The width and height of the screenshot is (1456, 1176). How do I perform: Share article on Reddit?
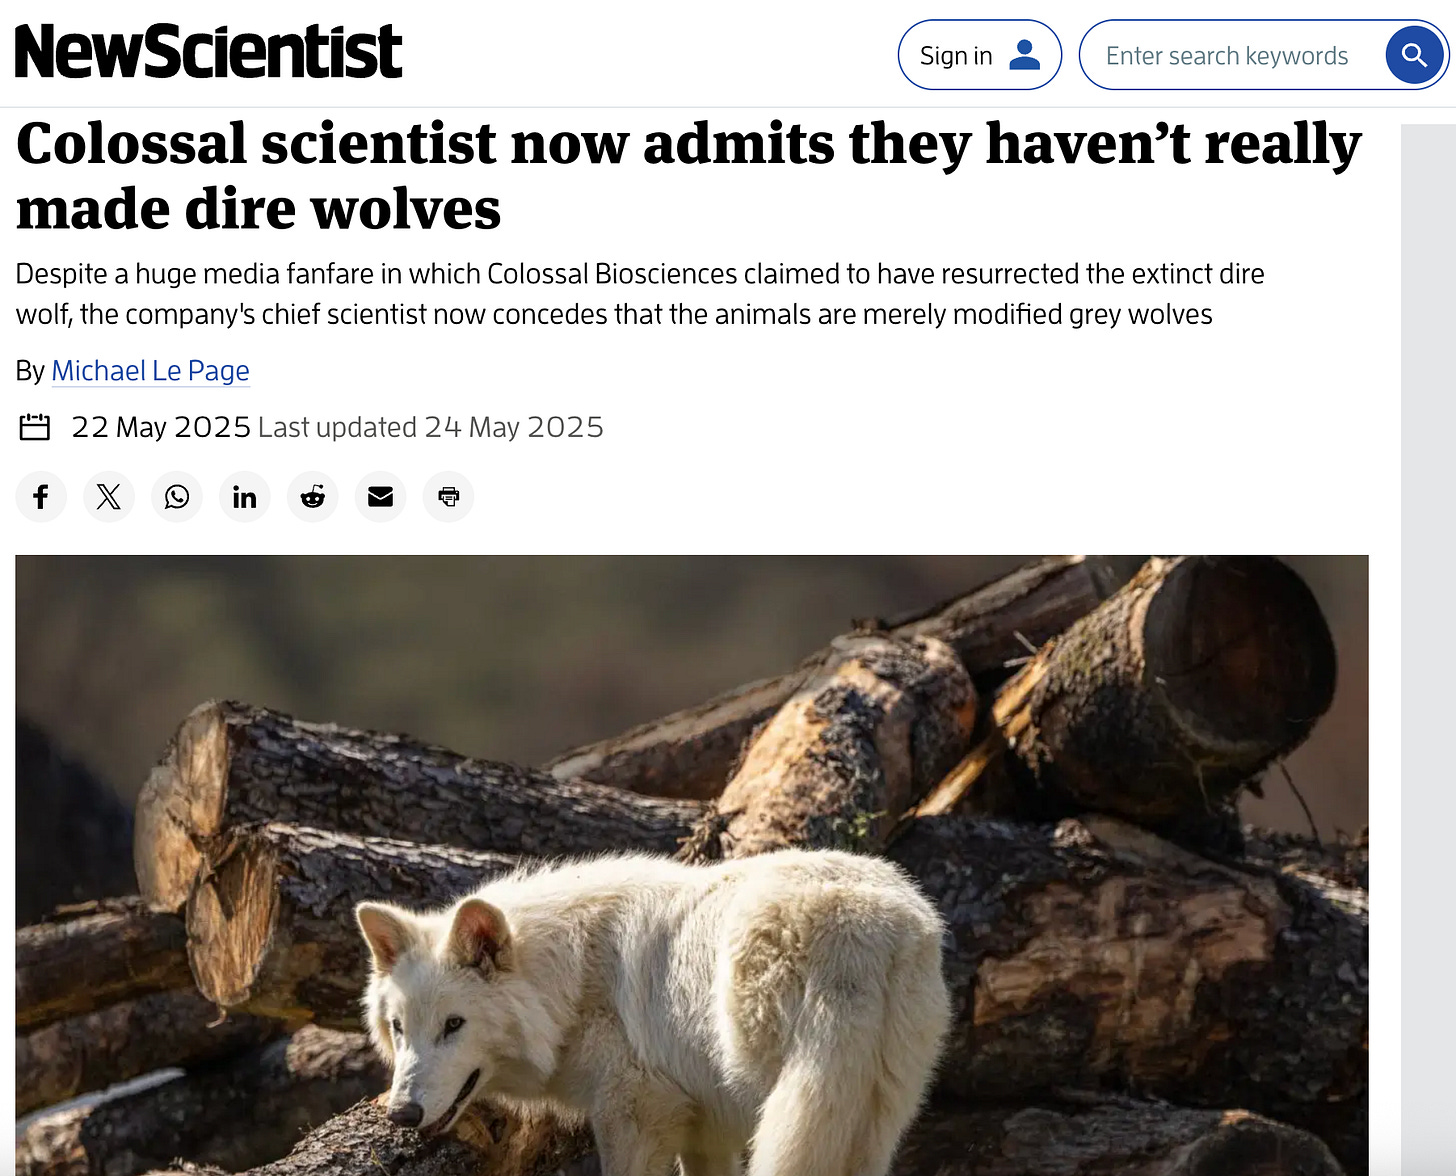pyautogui.click(x=313, y=497)
